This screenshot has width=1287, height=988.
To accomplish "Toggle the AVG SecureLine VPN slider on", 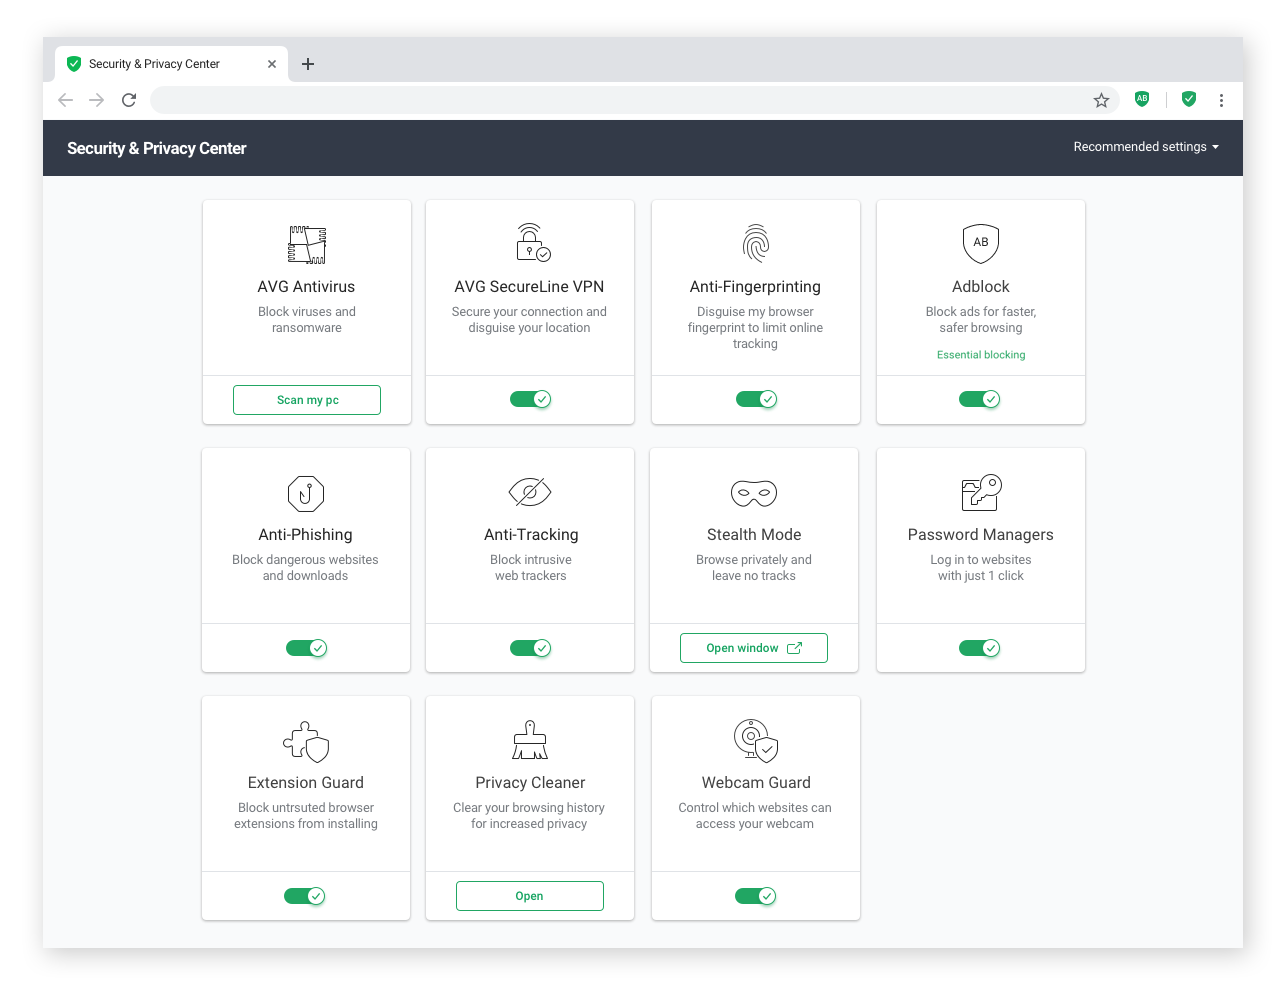I will [529, 398].
